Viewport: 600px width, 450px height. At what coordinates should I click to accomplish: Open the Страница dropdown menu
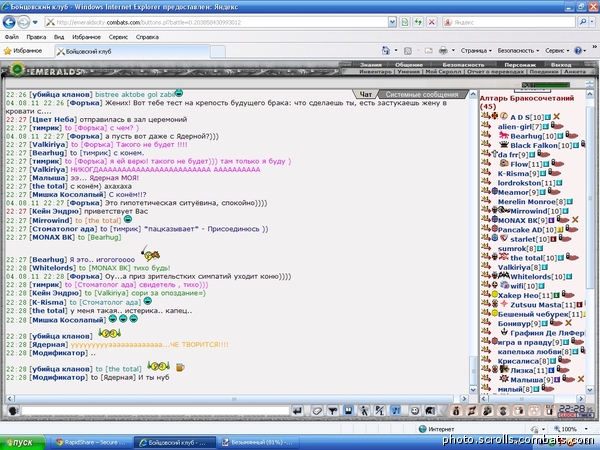point(476,51)
